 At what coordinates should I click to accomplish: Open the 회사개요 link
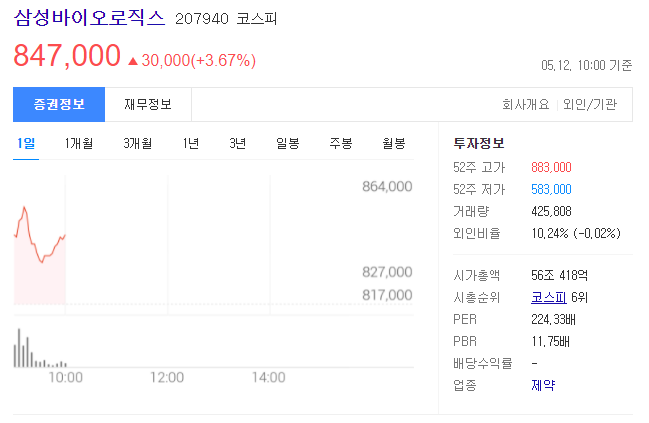[x=526, y=104]
